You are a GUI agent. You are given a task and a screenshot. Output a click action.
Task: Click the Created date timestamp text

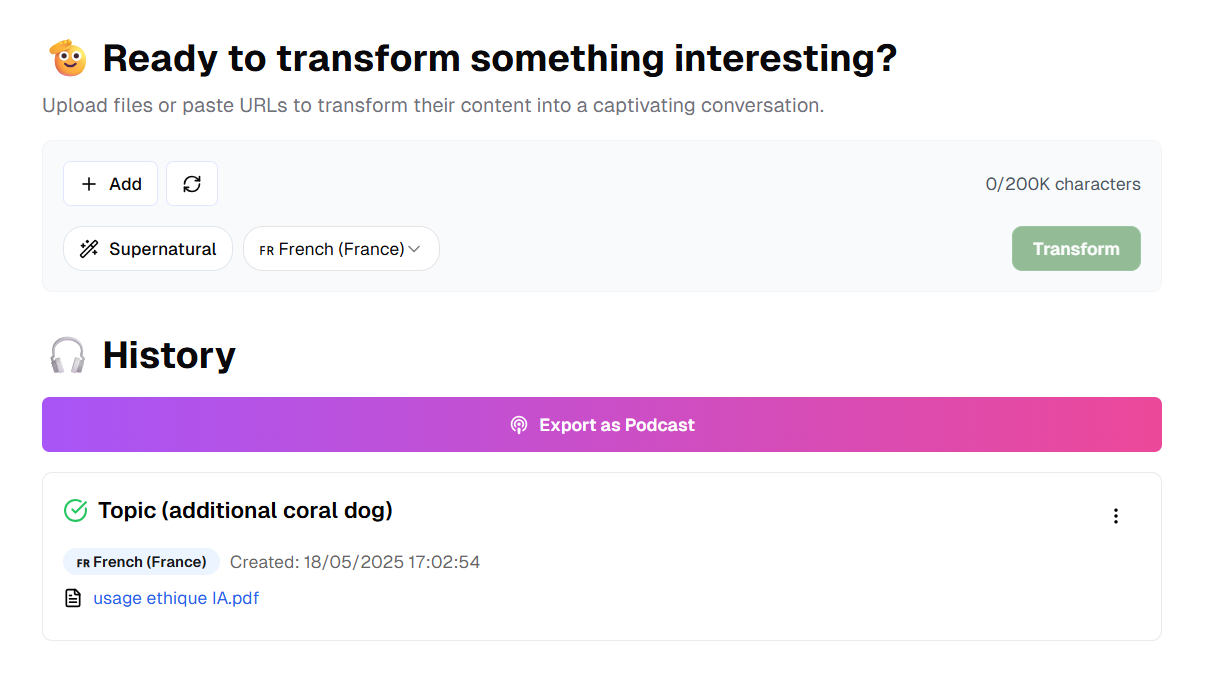[x=355, y=562]
